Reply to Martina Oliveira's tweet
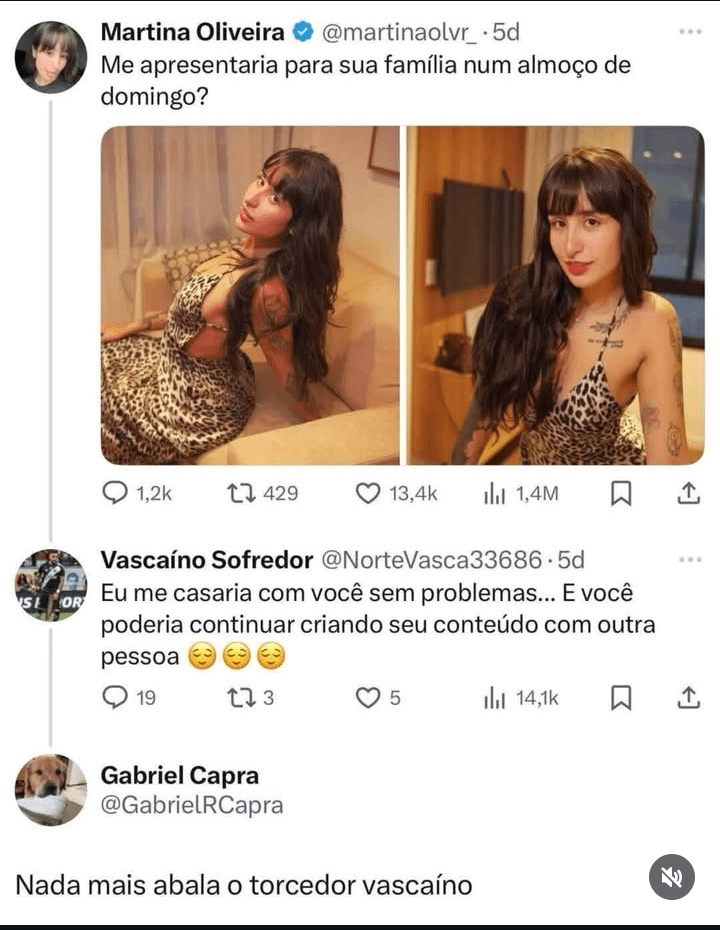The image size is (720, 930). pos(117,493)
